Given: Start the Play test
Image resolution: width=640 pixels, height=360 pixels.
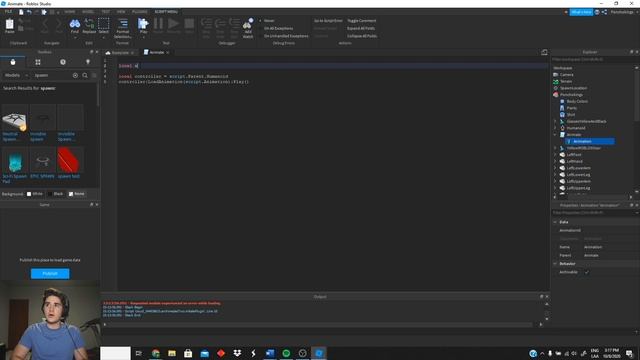Looking at the screenshot, I should pos(143,25).
